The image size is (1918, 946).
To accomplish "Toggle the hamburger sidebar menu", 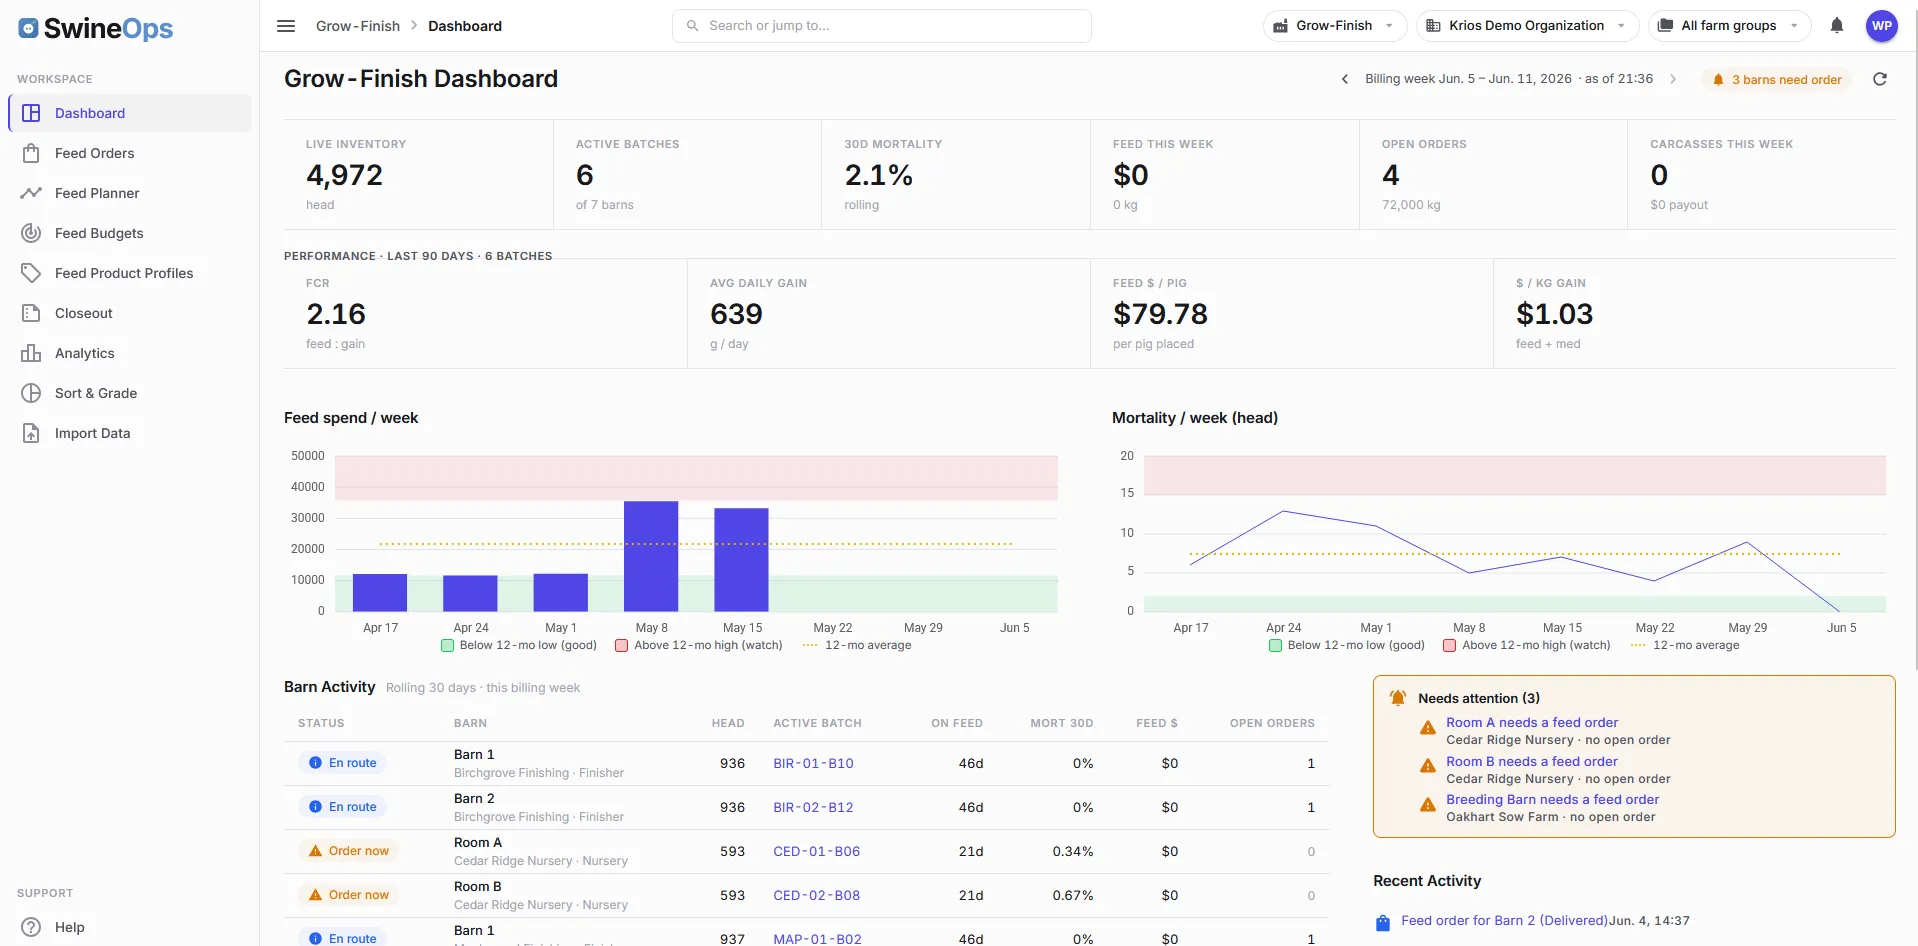I will (286, 26).
